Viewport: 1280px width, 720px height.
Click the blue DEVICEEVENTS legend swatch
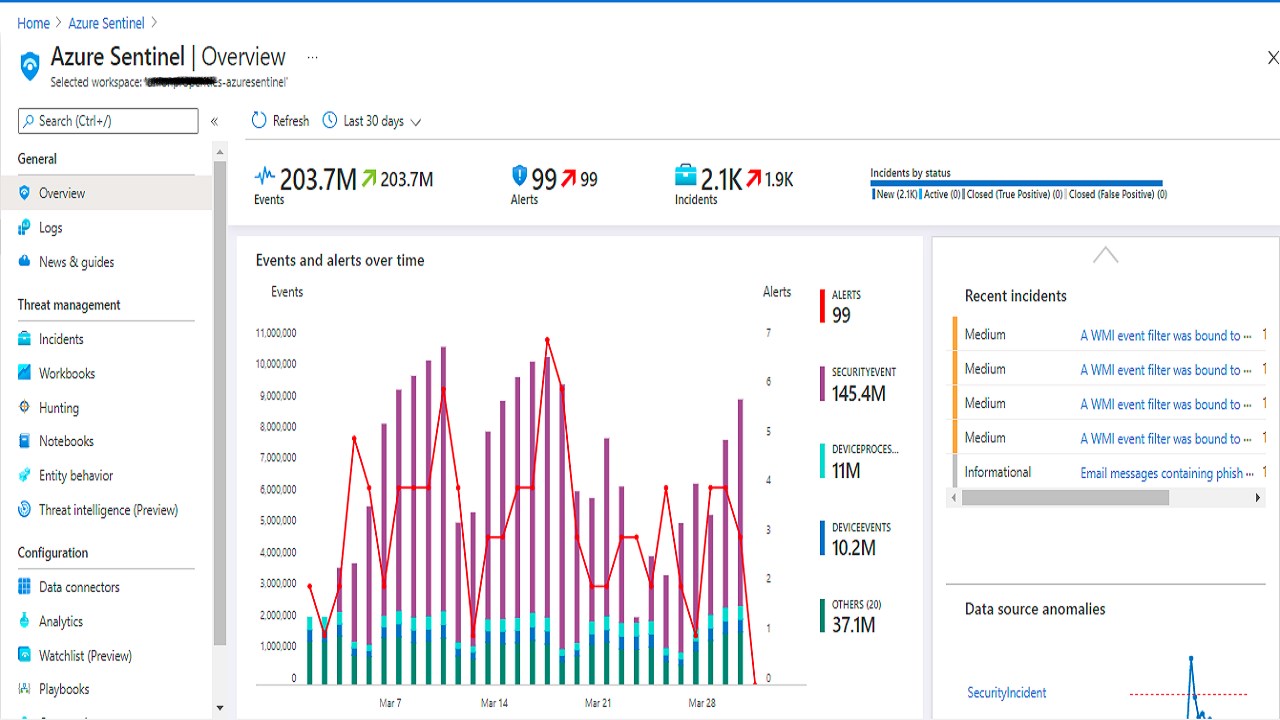823,539
